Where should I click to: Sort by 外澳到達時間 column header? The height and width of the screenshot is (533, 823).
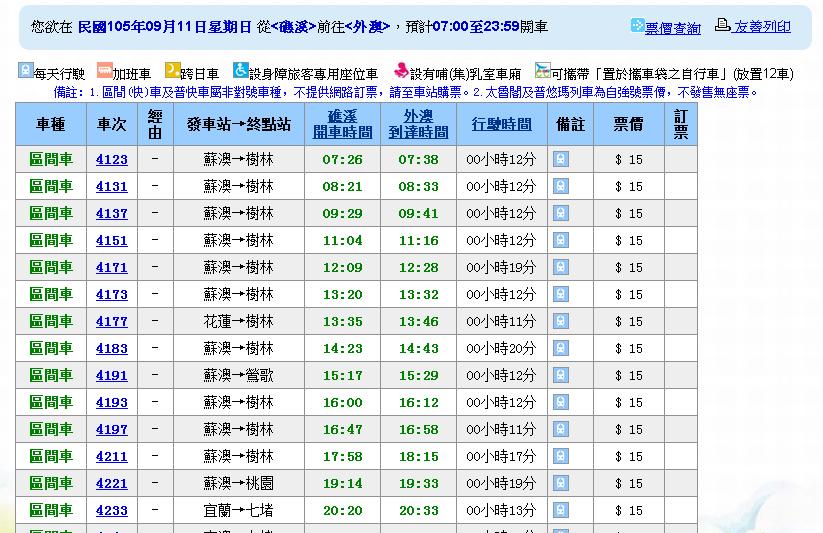(x=418, y=124)
